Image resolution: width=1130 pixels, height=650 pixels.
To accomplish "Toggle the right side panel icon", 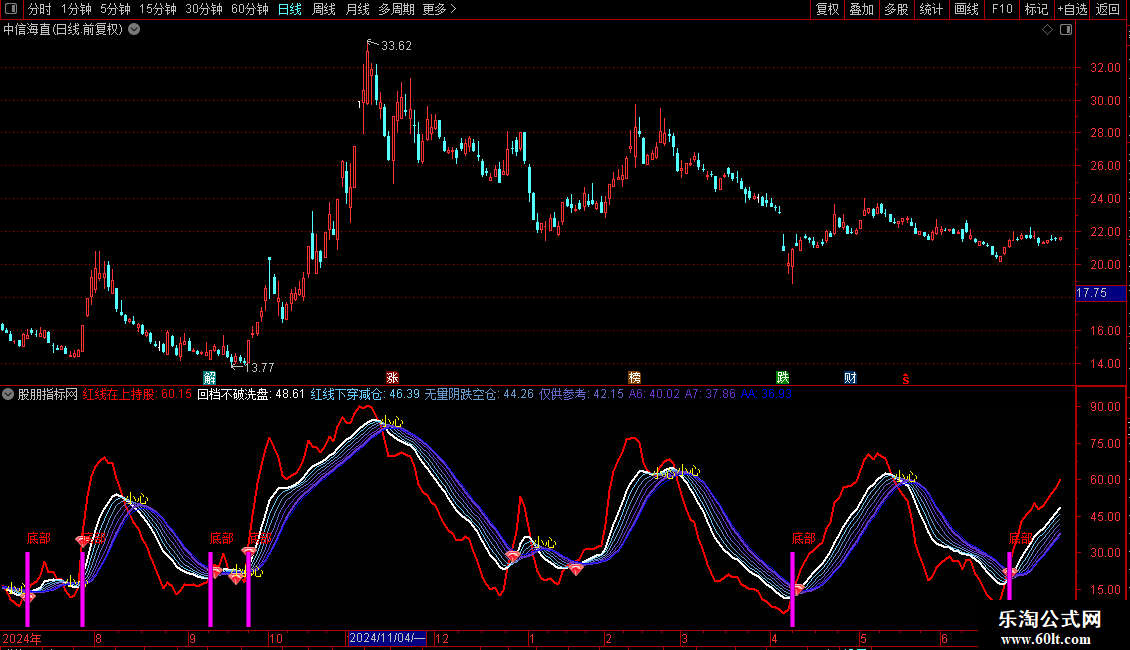I will click(1066, 30).
